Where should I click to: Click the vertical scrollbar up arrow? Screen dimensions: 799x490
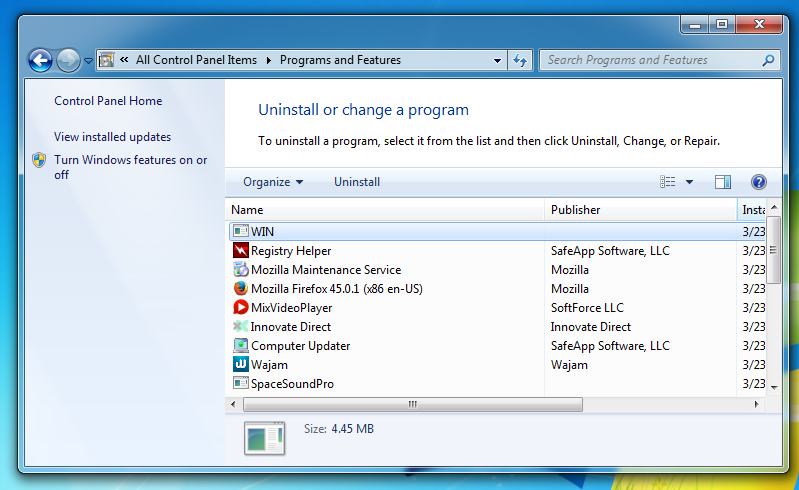click(x=774, y=207)
